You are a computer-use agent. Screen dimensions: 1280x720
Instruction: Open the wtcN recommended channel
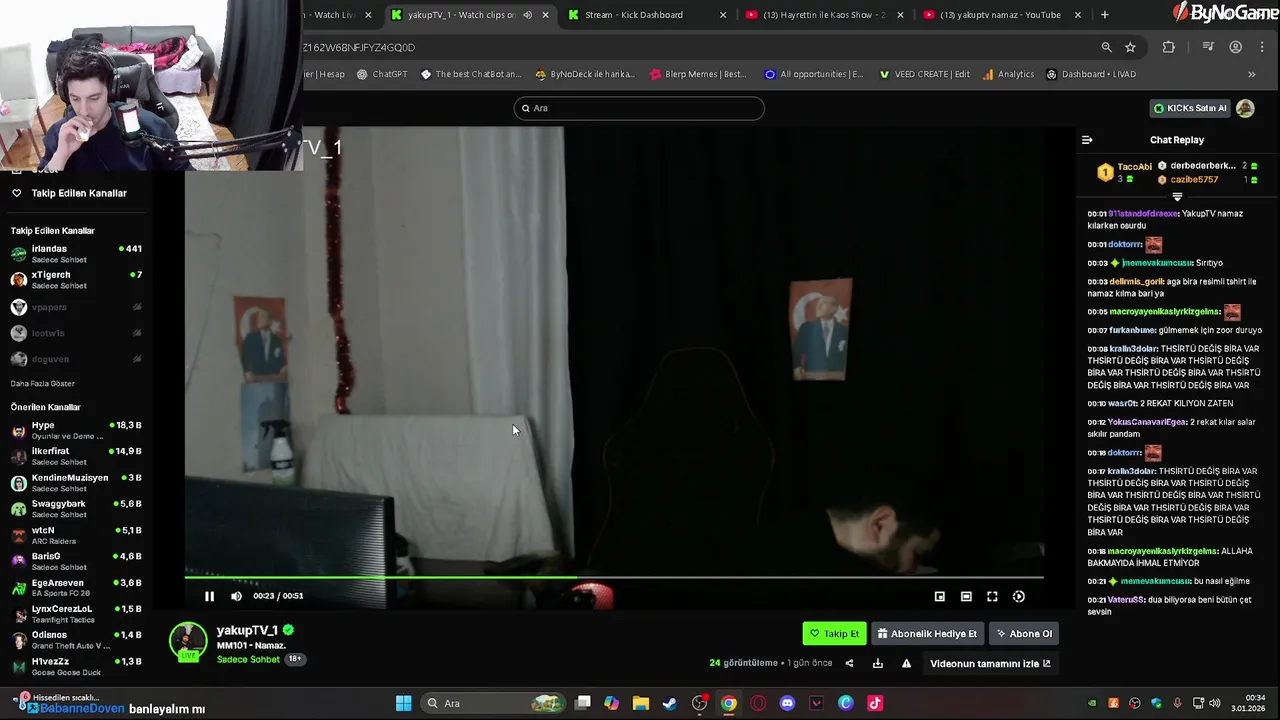coord(78,535)
